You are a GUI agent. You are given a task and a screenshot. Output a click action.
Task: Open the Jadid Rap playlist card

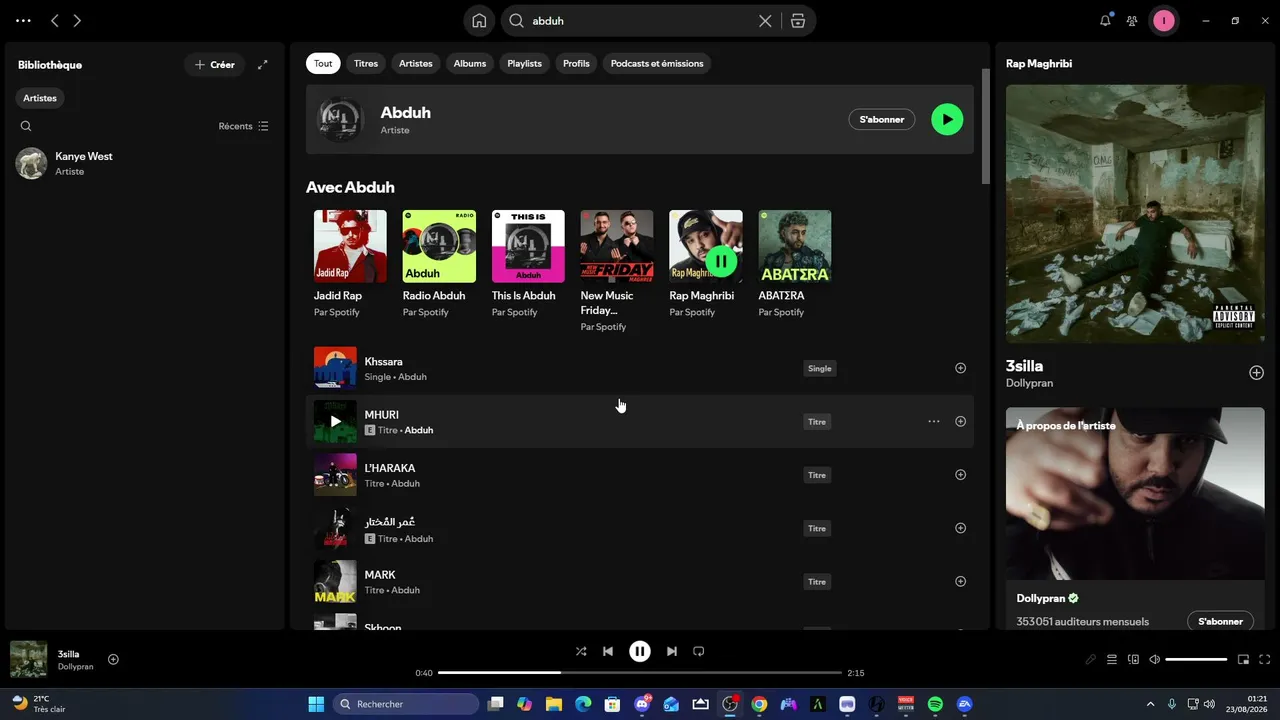point(350,265)
